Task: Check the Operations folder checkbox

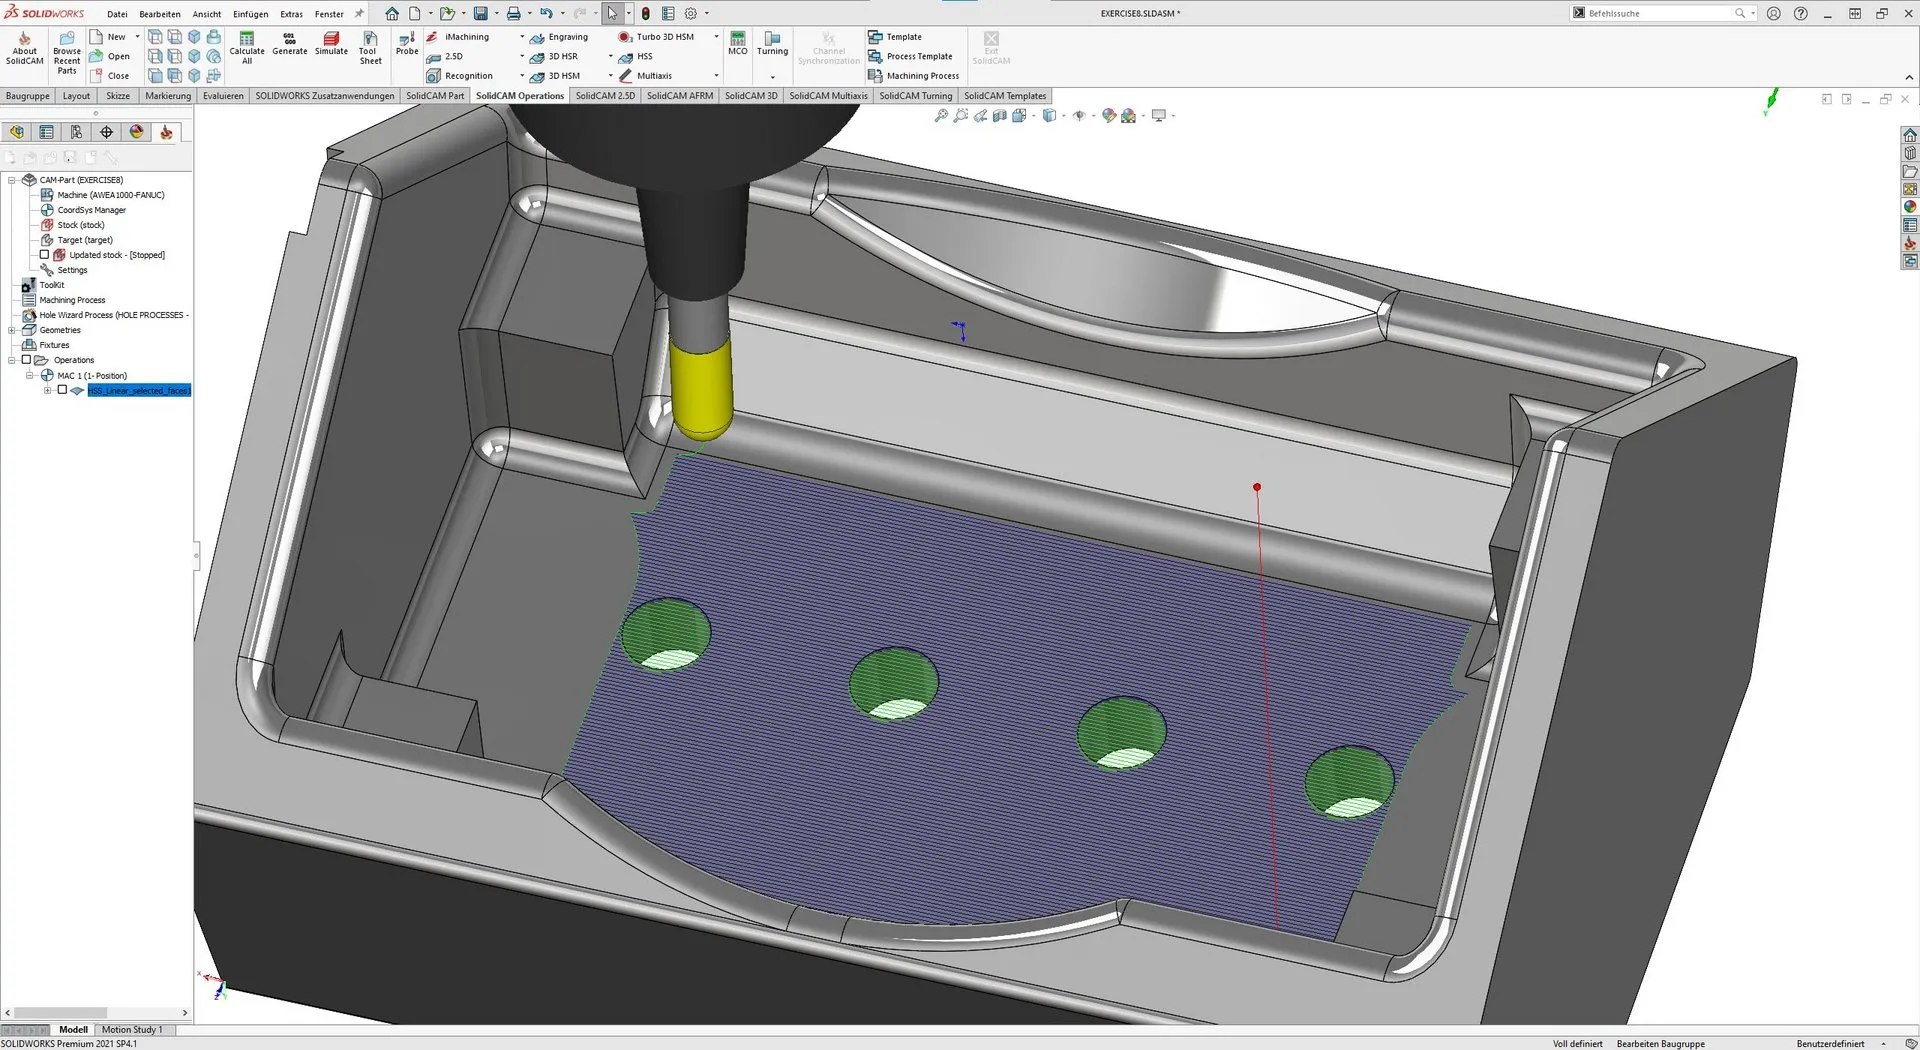Action: (x=27, y=360)
